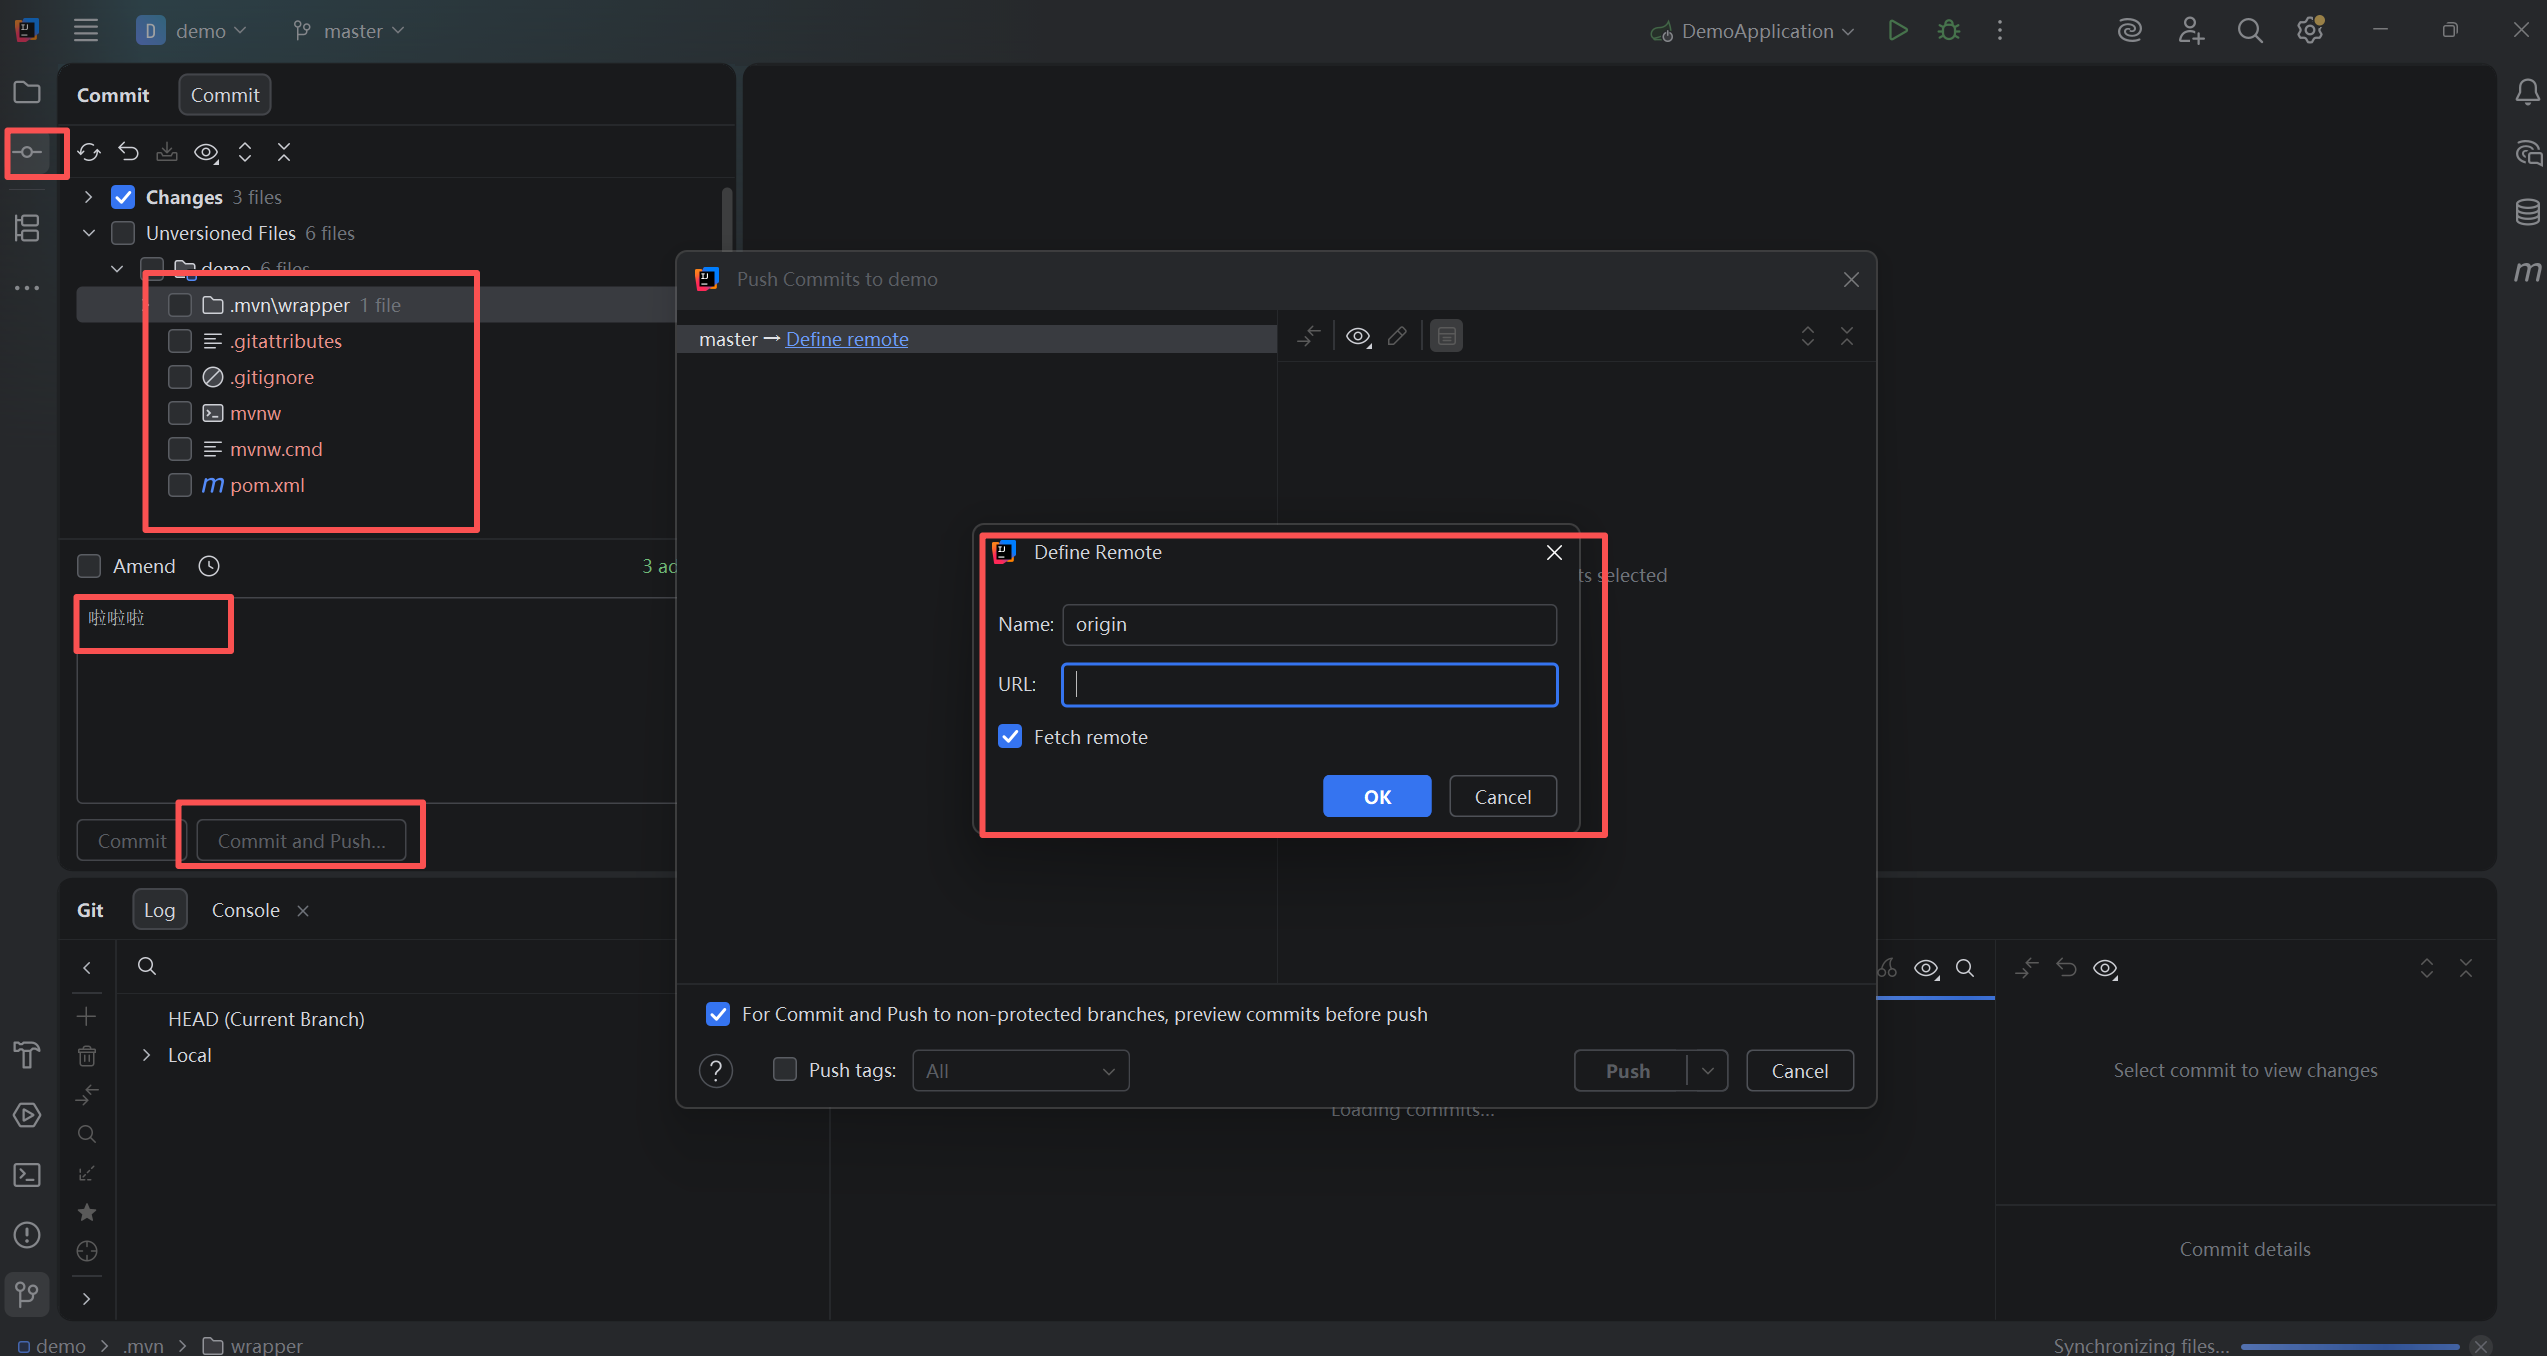Click OK in Define Remote dialog
The width and height of the screenshot is (2547, 1356).
pos(1376,797)
